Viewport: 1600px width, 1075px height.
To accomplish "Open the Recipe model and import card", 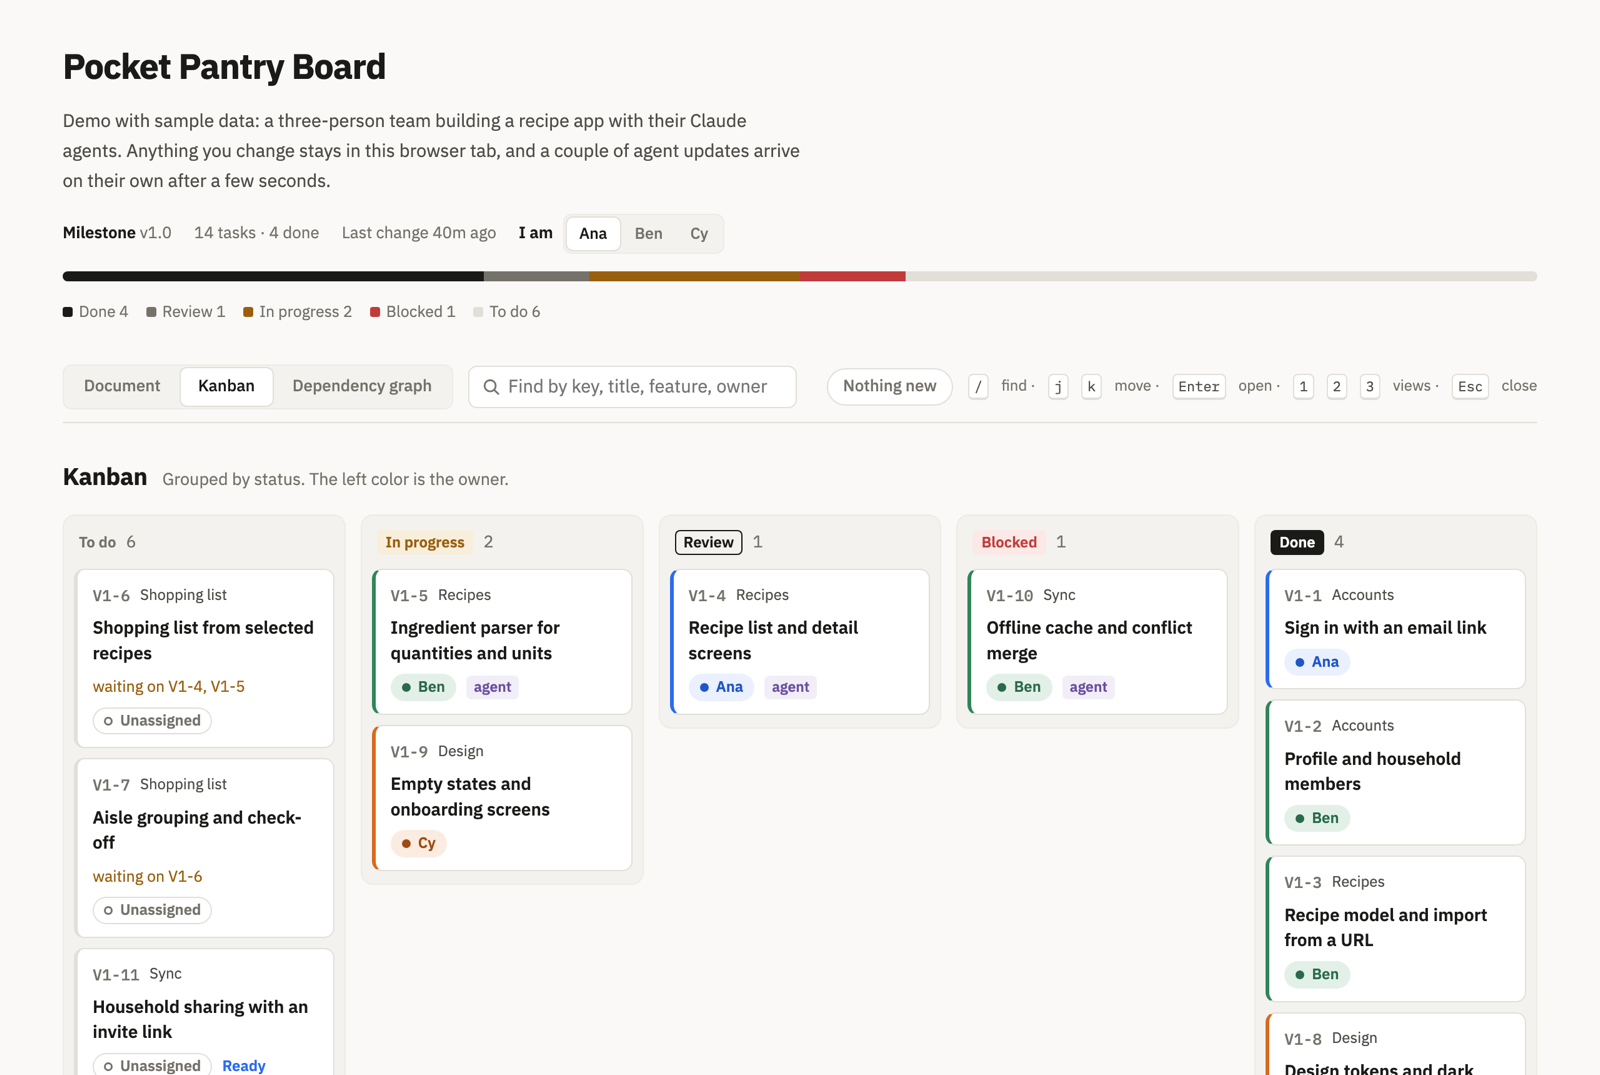I will click(x=1396, y=929).
